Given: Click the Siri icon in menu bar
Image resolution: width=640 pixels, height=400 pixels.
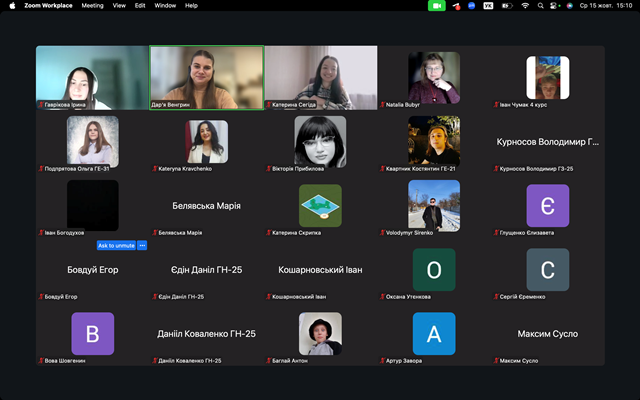Looking at the screenshot, I should coord(571,5).
